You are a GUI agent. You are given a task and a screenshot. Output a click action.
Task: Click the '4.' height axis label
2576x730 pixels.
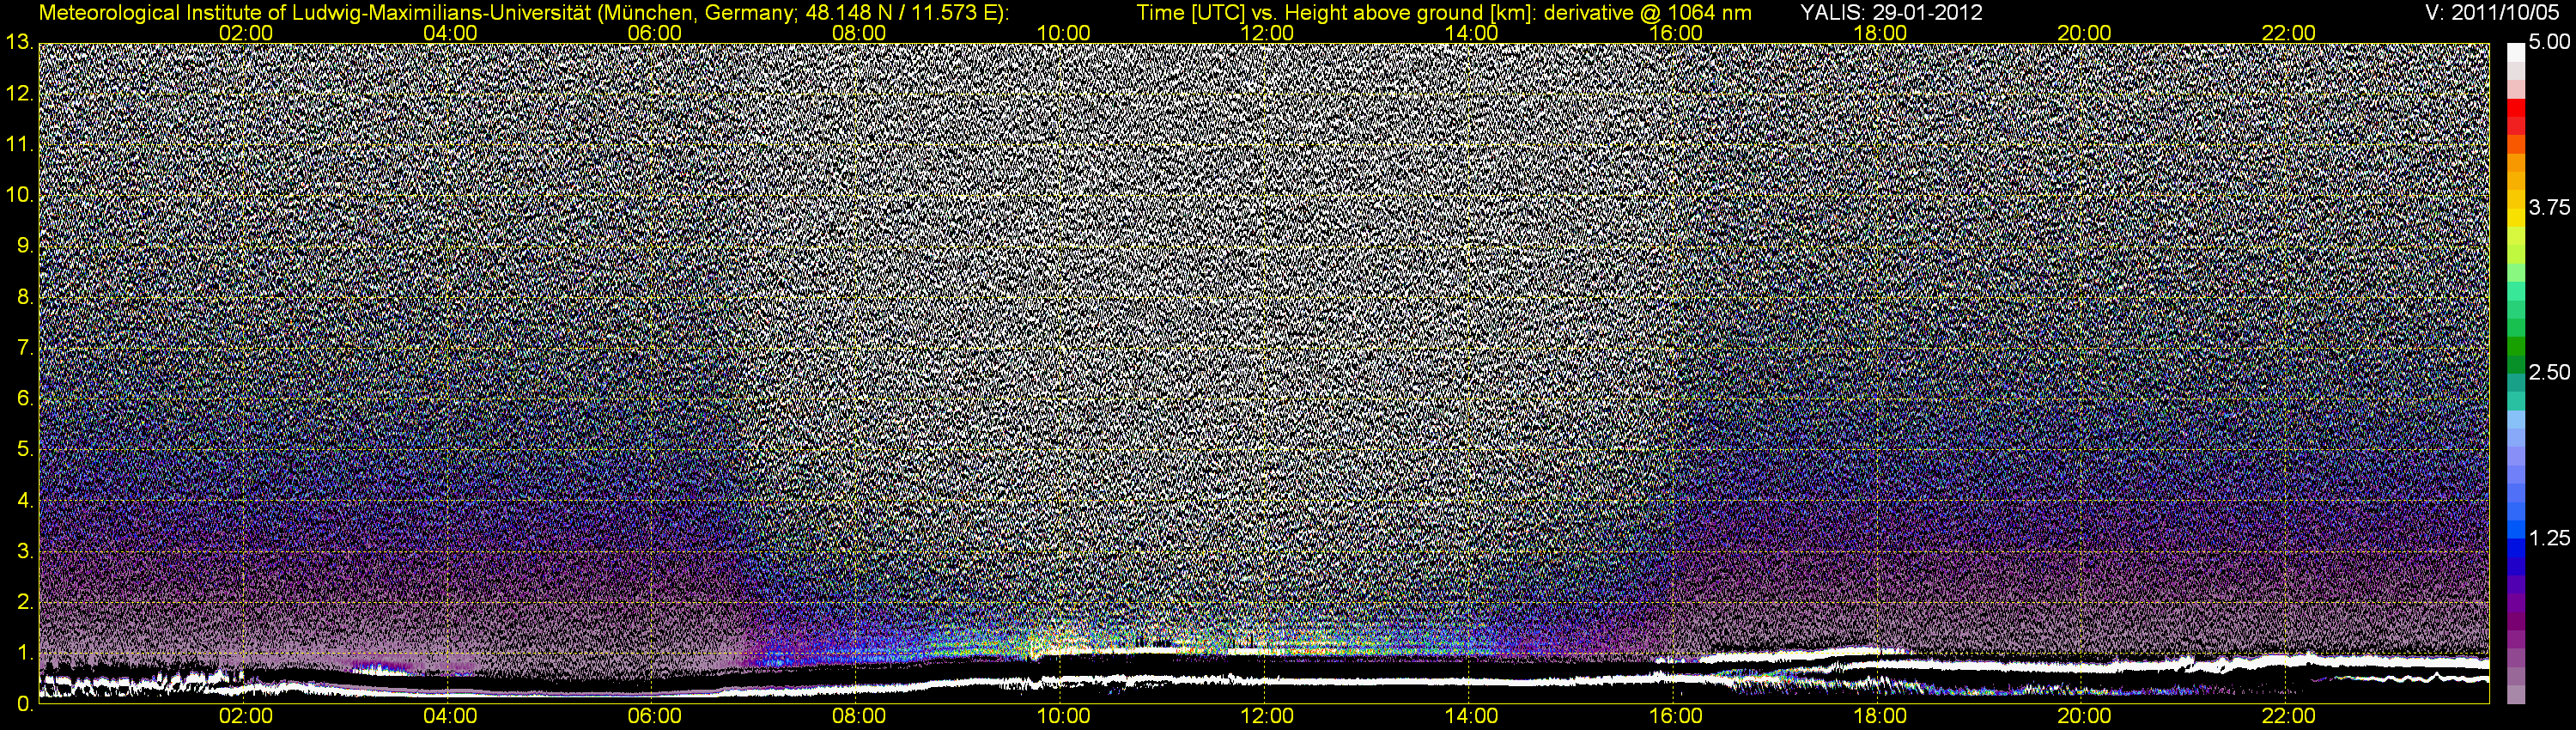[x=25, y=500]
